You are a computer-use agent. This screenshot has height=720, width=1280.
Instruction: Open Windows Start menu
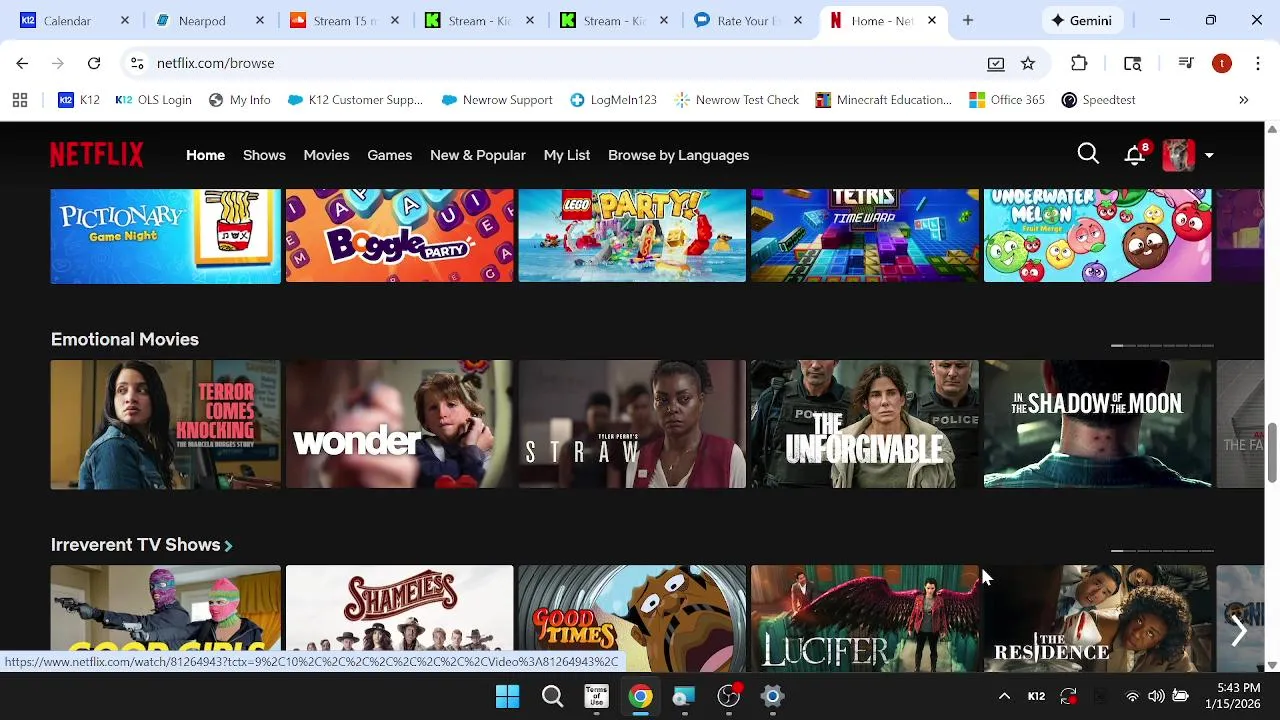[507, 696]
